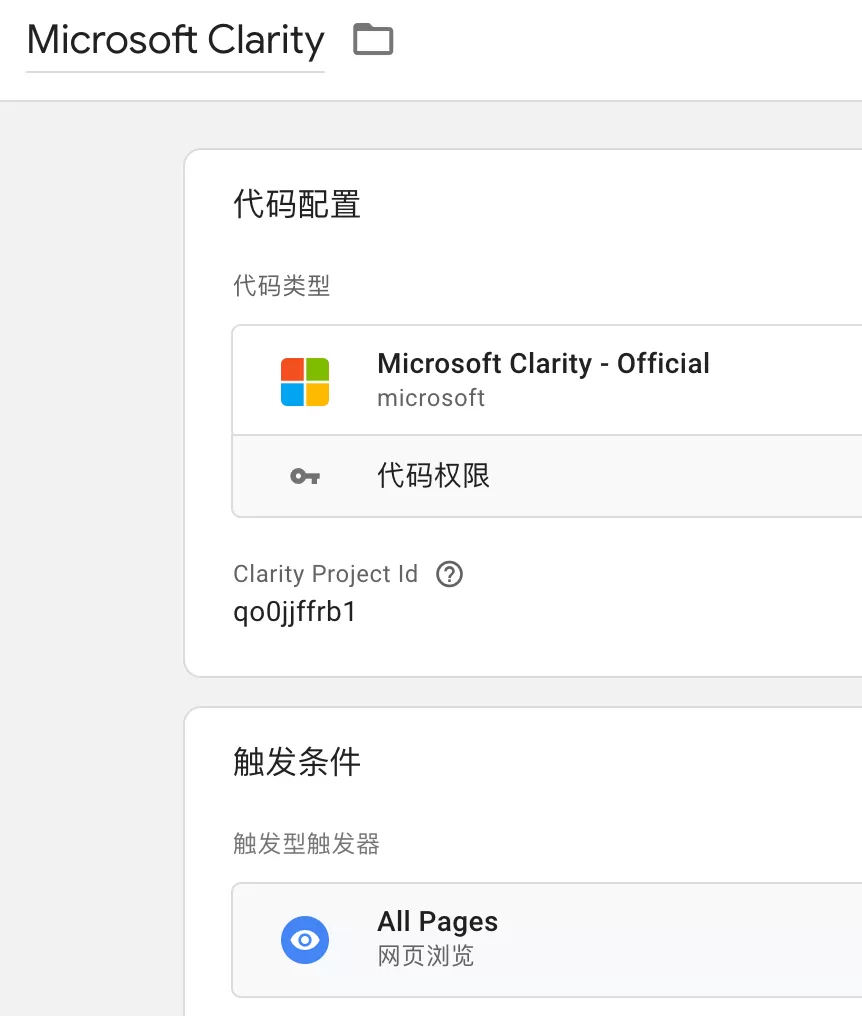Click the key icon next to 代码权限
The image size is (862, 1016).
(305, 476)
